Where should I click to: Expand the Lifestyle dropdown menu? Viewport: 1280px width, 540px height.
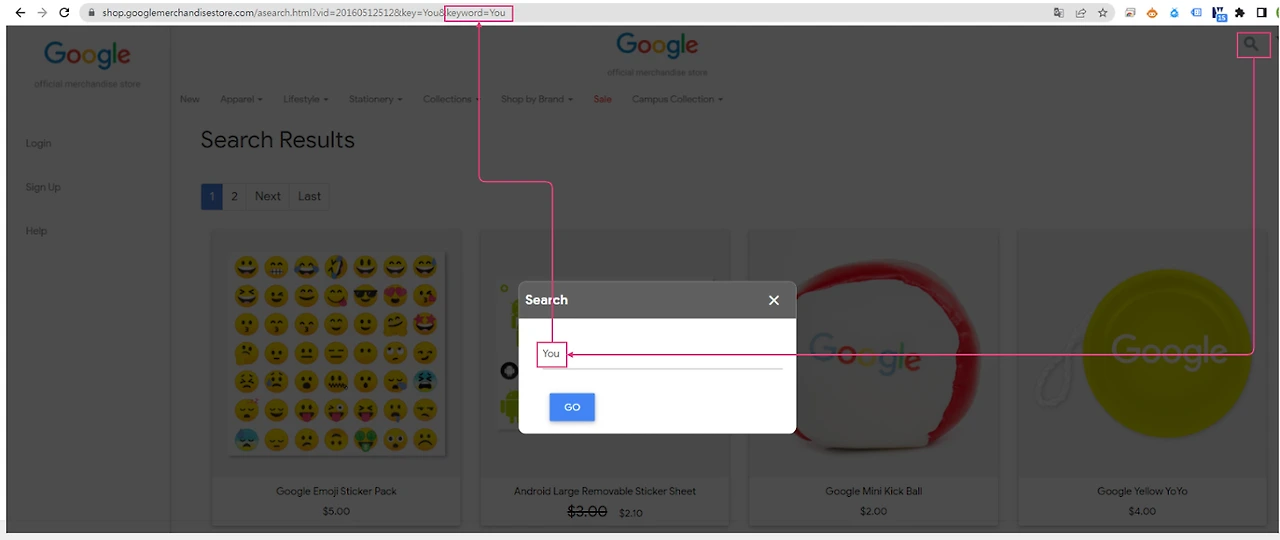[305, 99]
